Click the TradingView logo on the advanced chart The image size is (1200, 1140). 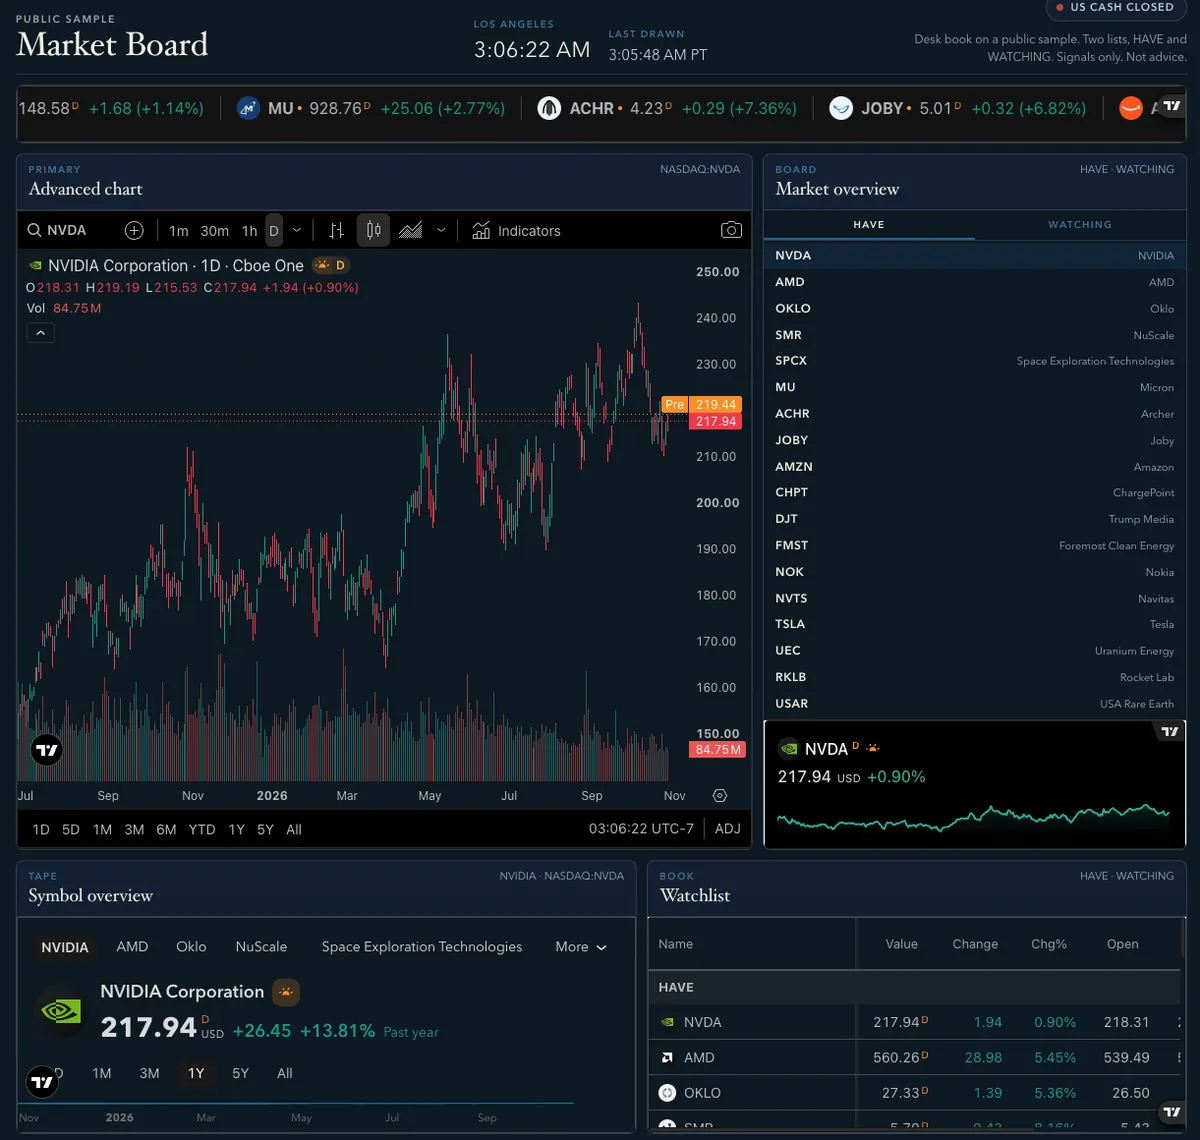(x=47, y=750)
